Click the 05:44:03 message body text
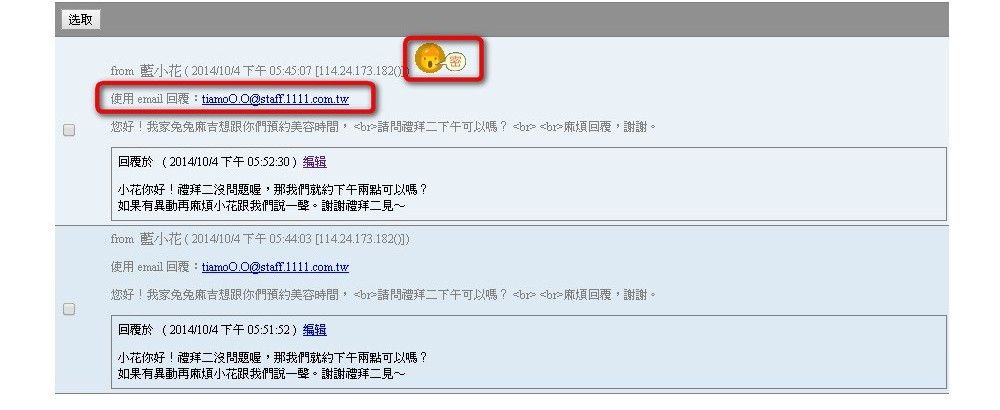Viewport: 1000px width, 410px height. (x=383, y=295)
